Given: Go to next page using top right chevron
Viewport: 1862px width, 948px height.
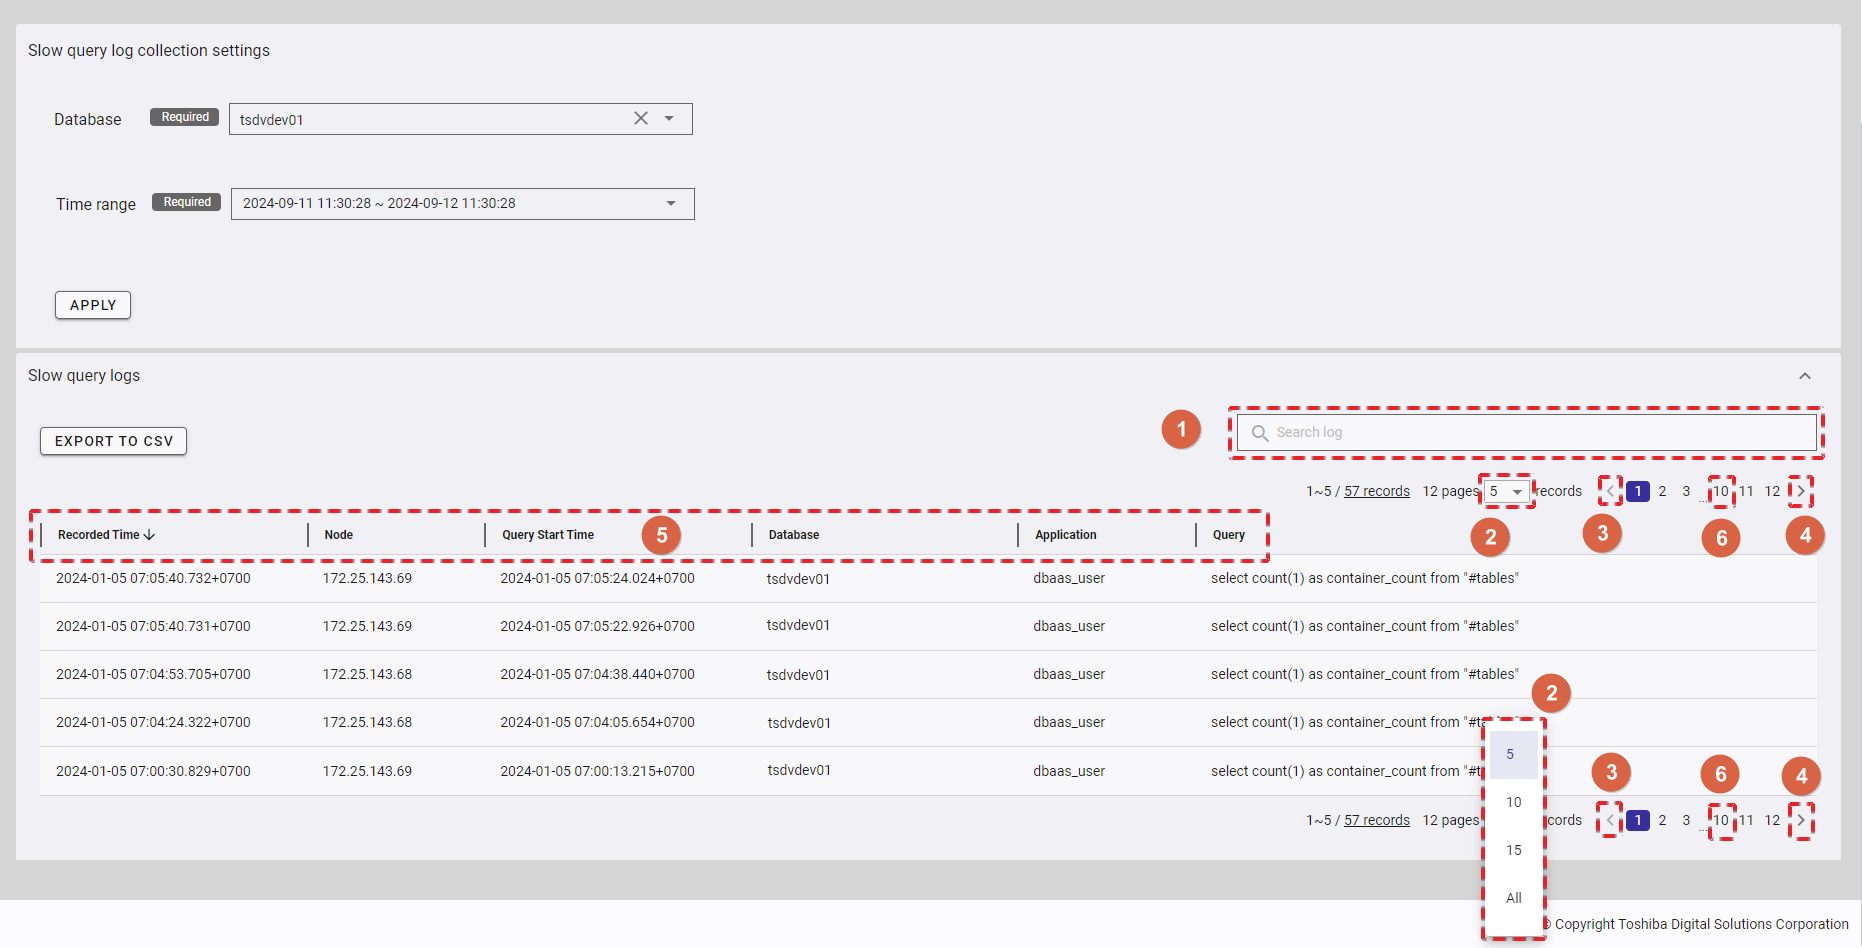Looking at the screenshot, I should [x=1801, y=491].
